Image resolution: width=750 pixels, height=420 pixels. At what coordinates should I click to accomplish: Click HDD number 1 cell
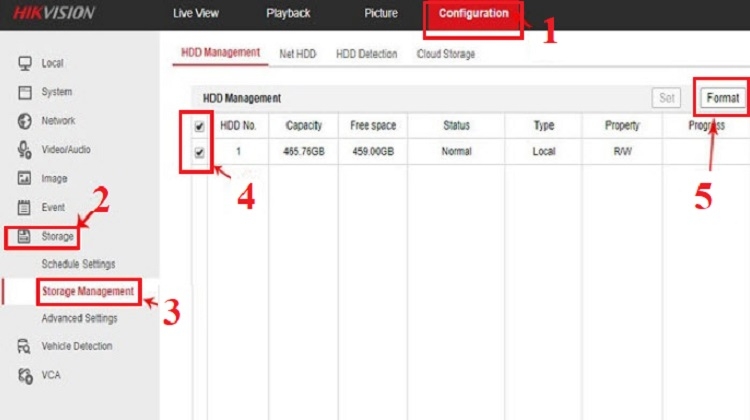[x=238, y=152]
